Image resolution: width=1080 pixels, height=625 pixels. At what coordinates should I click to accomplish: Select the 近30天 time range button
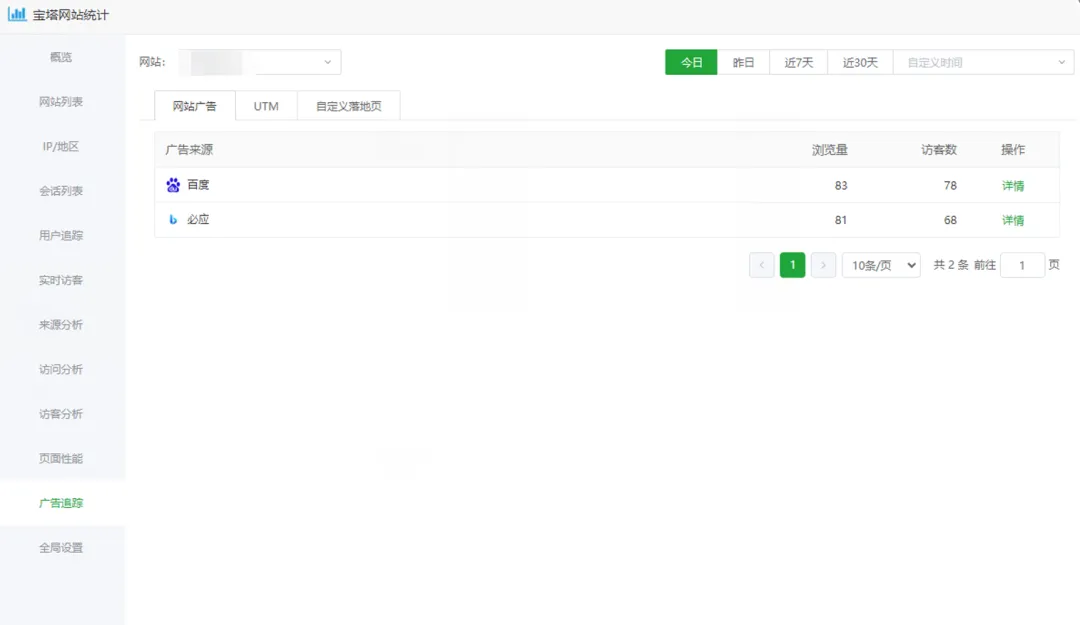(860, 62)
